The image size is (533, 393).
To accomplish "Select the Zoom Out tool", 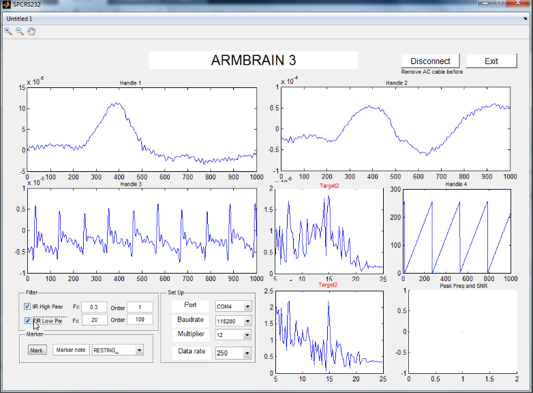I will tap(20, 32).
